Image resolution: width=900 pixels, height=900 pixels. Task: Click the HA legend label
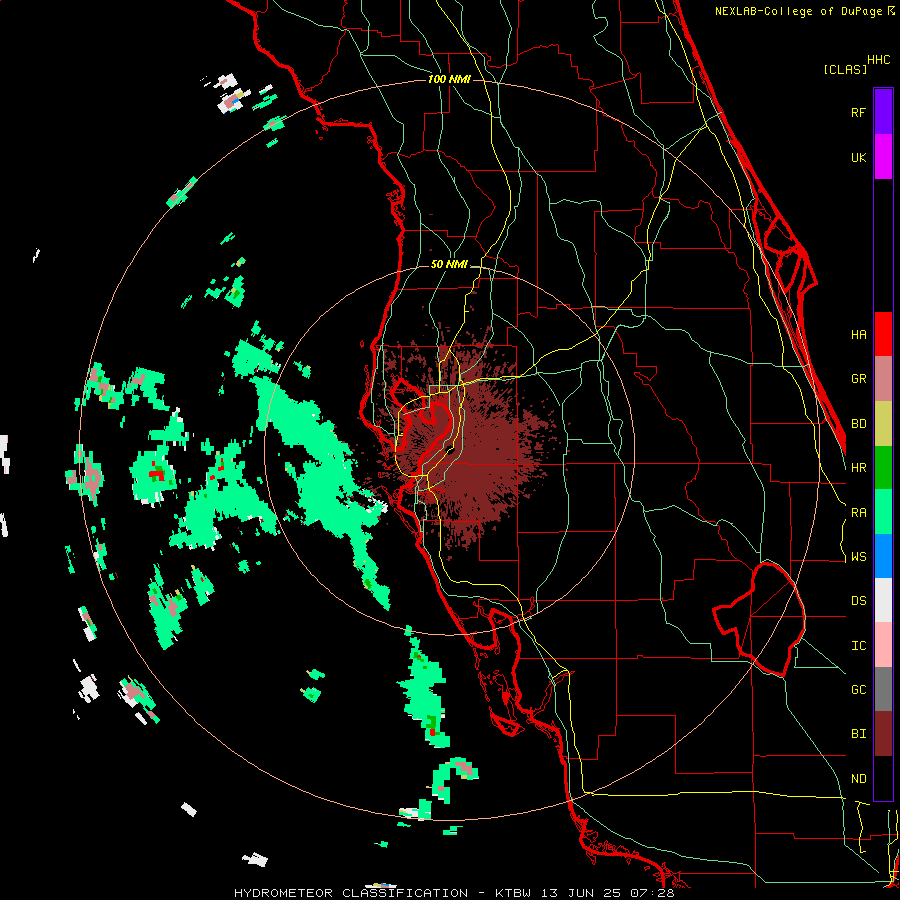point(858,335)
